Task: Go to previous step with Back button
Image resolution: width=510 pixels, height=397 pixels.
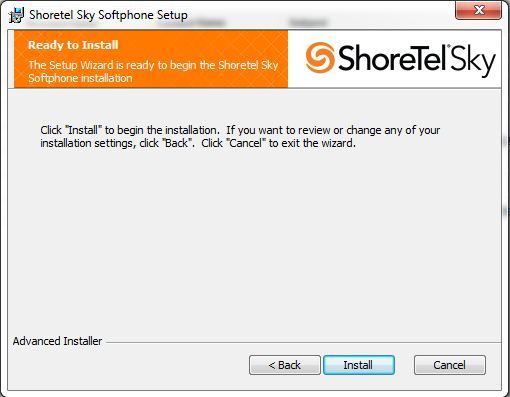Action: pyautogui.click(x=285, y=365)
